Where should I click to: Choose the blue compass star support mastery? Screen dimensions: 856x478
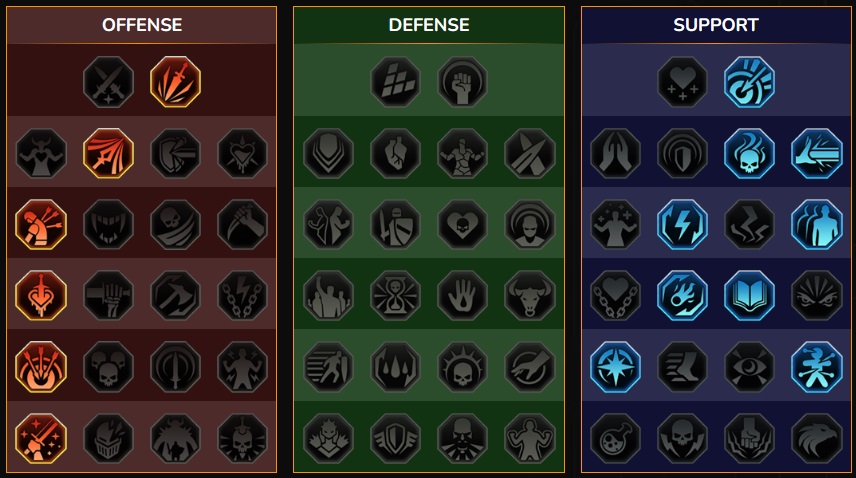(x=615, y=367)
